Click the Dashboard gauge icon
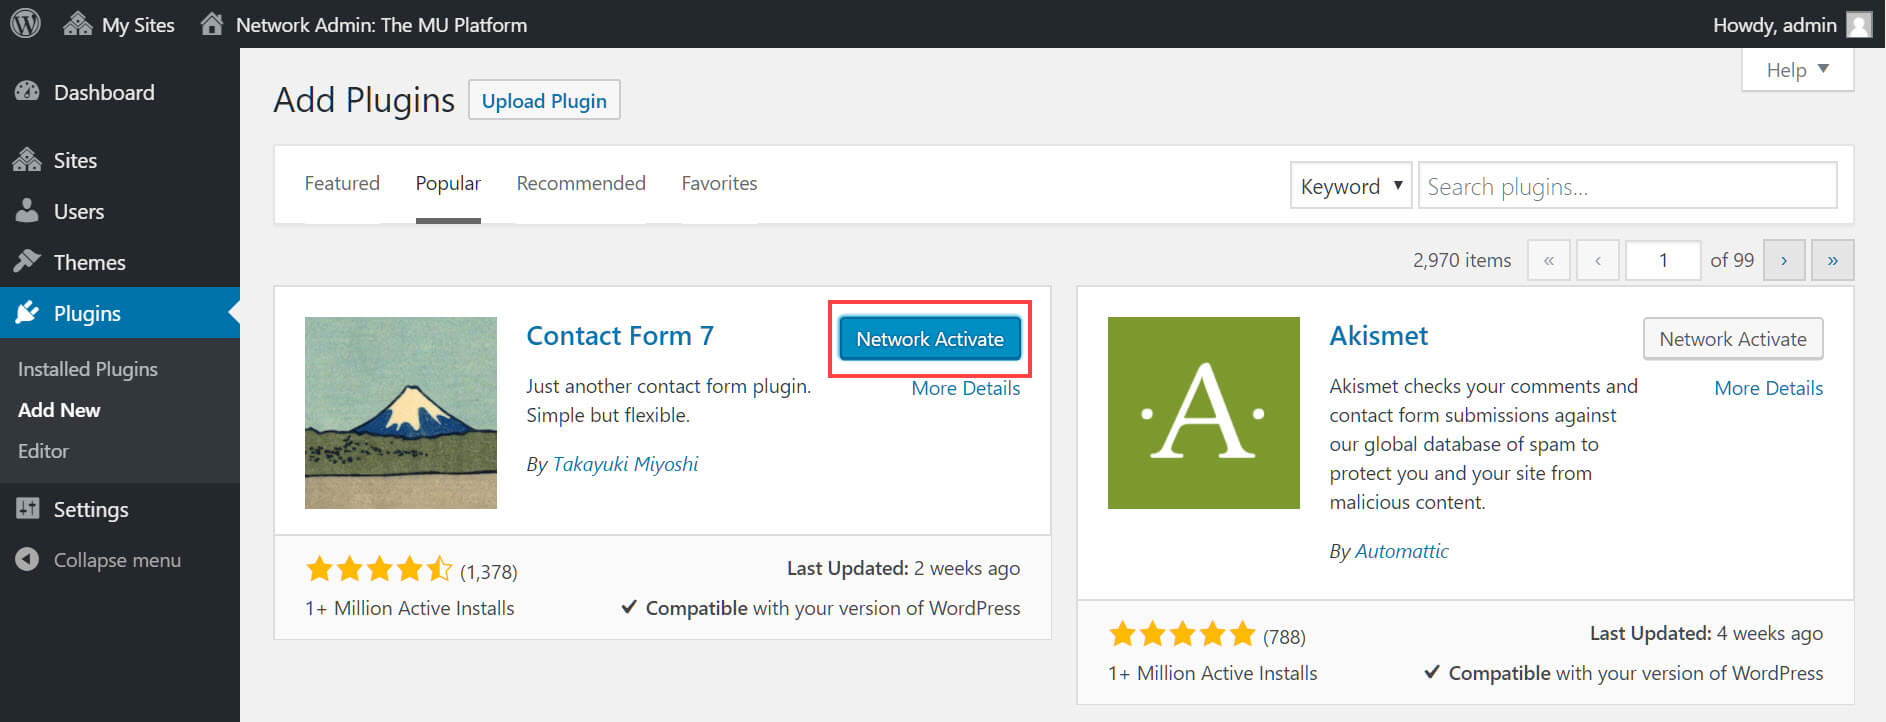 click(27, 92)
